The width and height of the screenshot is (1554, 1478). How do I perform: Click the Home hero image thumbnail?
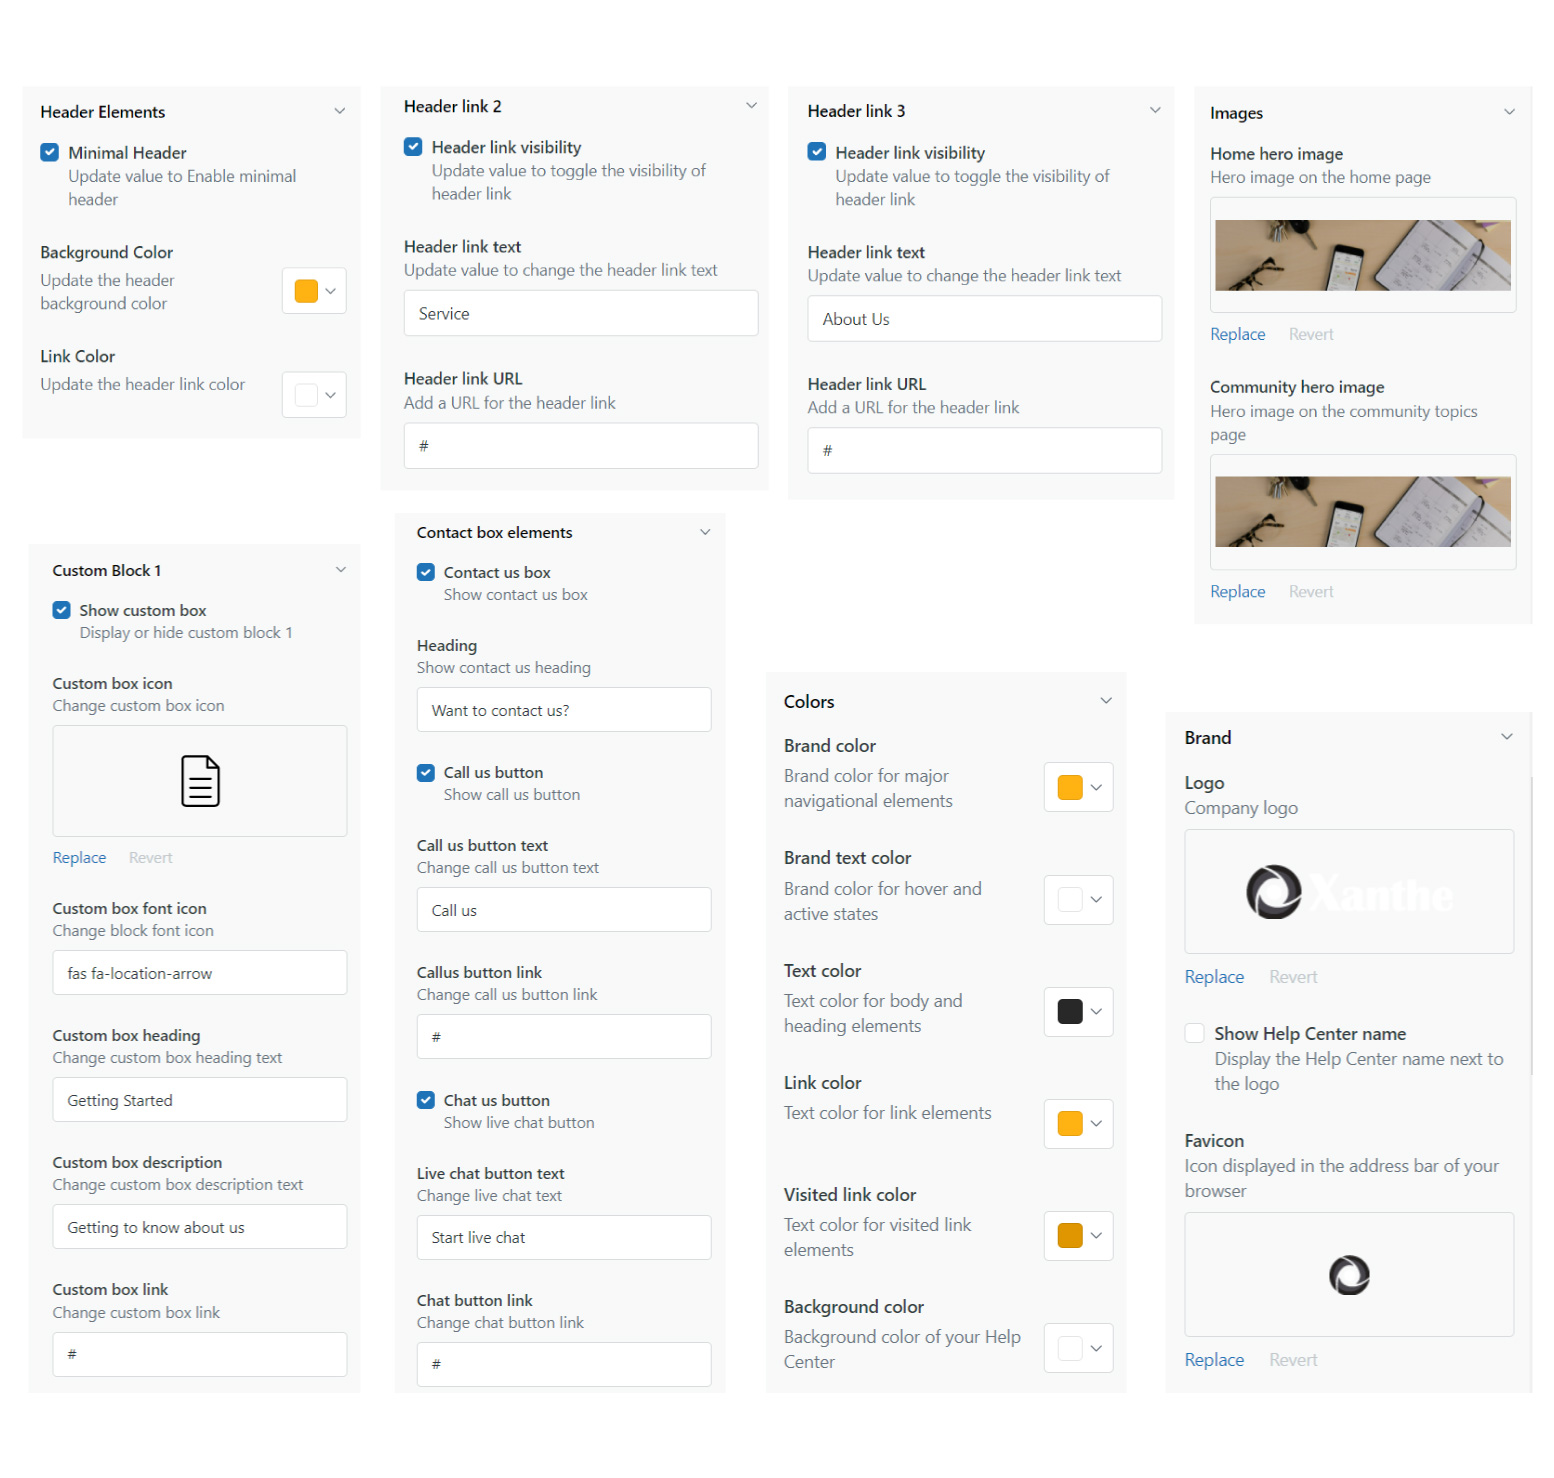[x=1362, y=256]
